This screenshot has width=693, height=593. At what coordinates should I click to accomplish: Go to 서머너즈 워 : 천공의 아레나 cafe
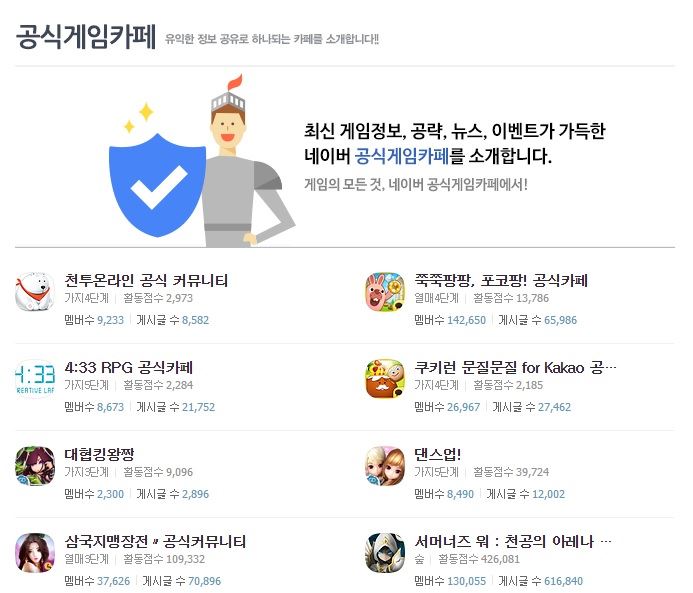[513, 542]
